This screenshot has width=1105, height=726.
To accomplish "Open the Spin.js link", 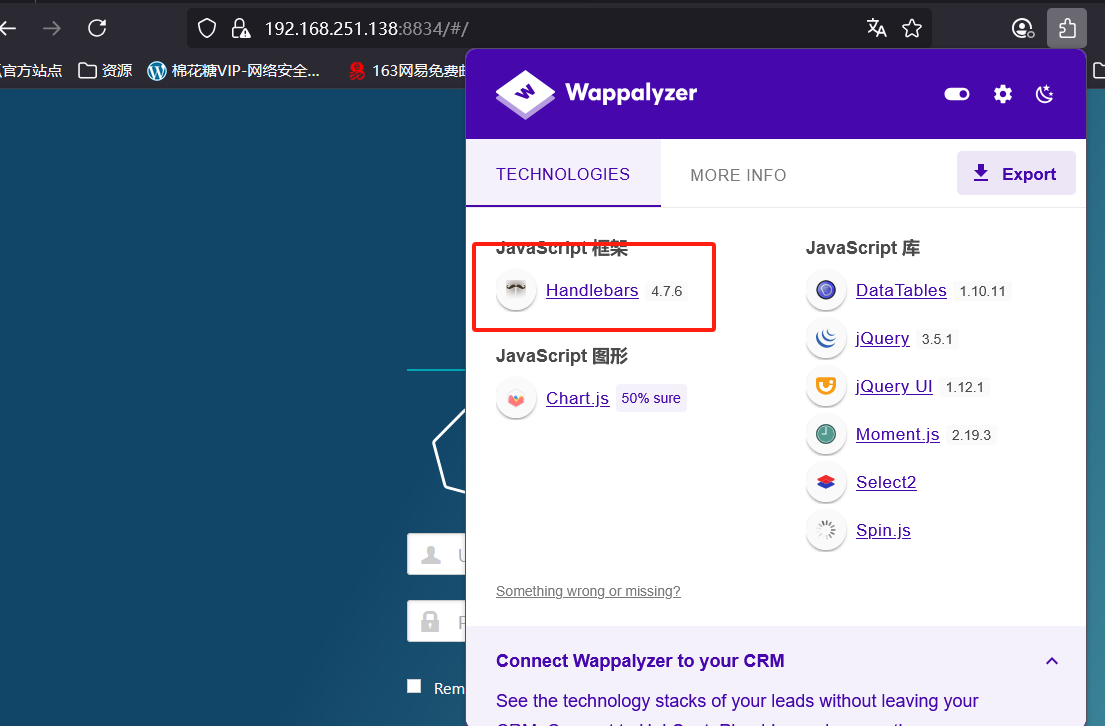I will [x=883, y=530].
